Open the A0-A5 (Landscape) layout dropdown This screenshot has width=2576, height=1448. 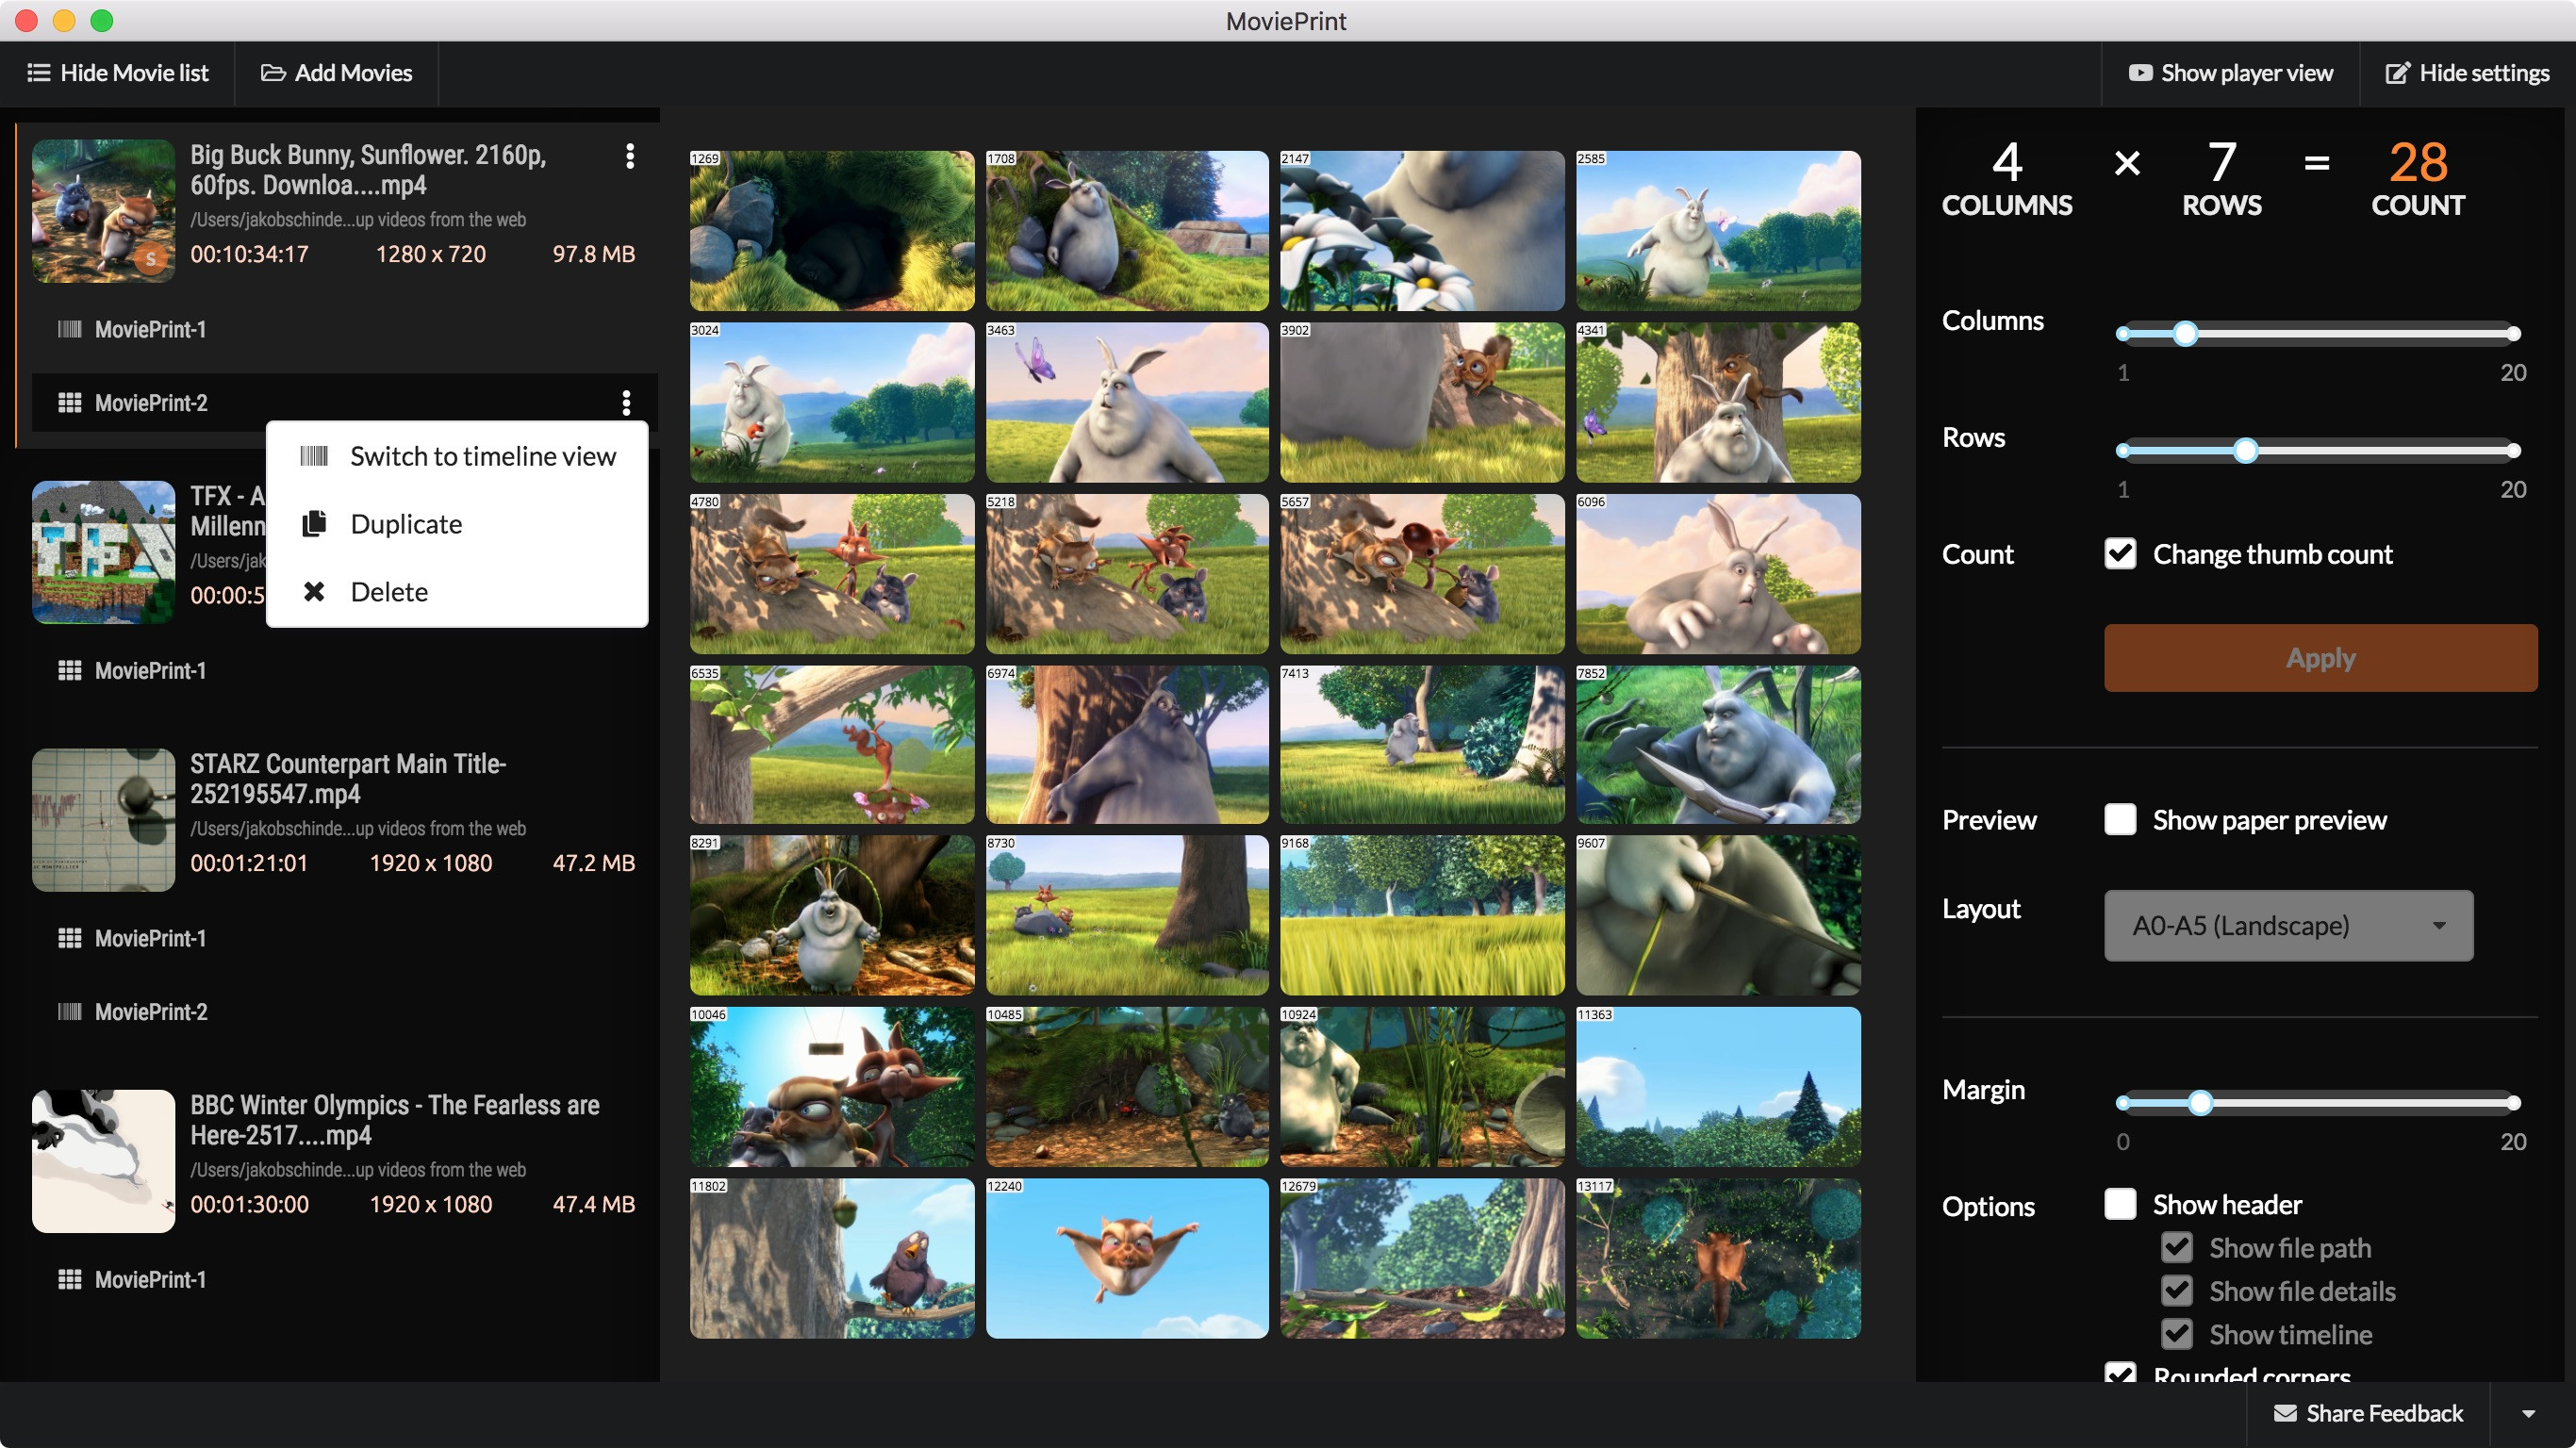coord(2288,925)
